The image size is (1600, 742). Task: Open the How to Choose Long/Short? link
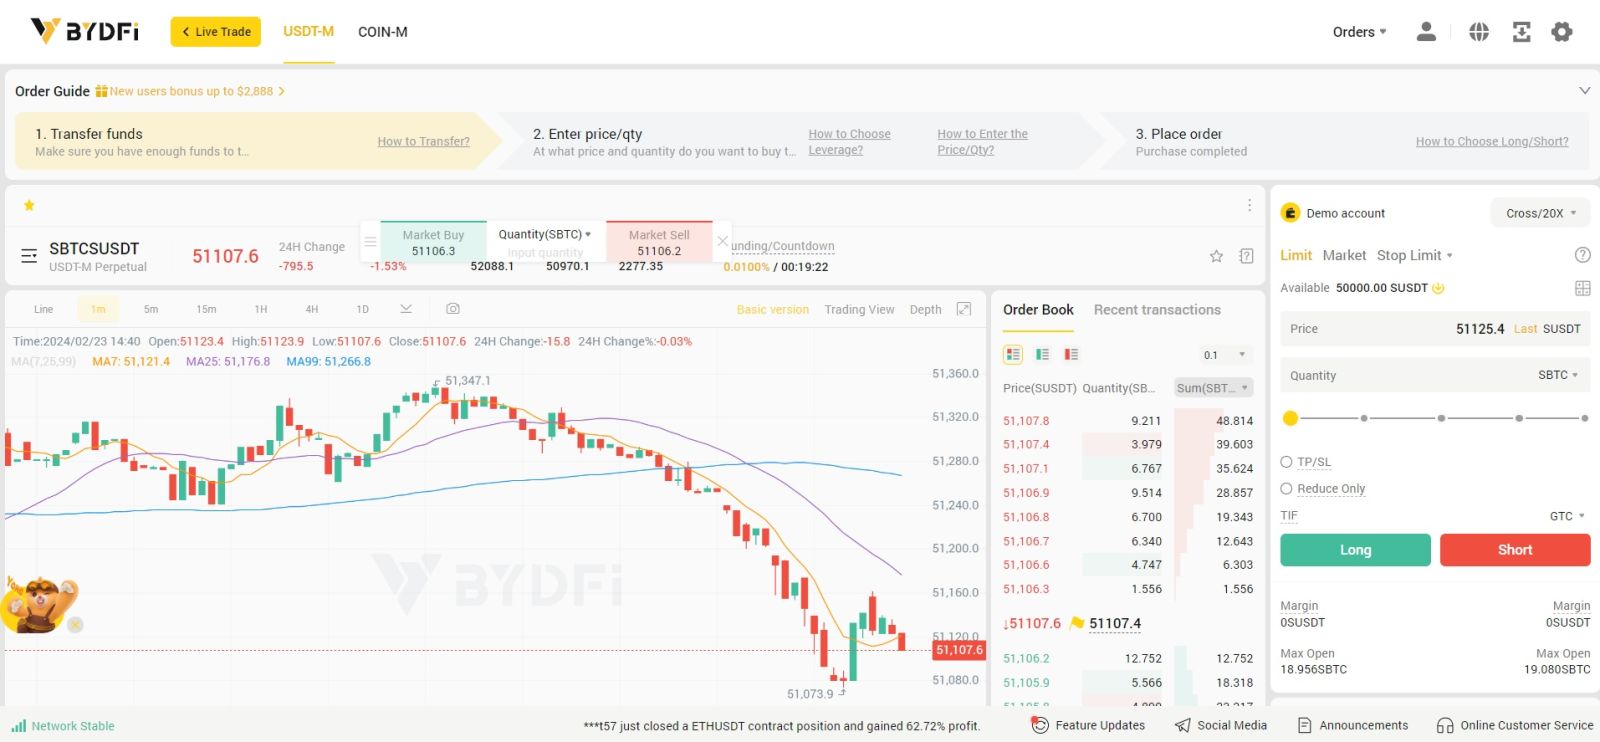1492,141
